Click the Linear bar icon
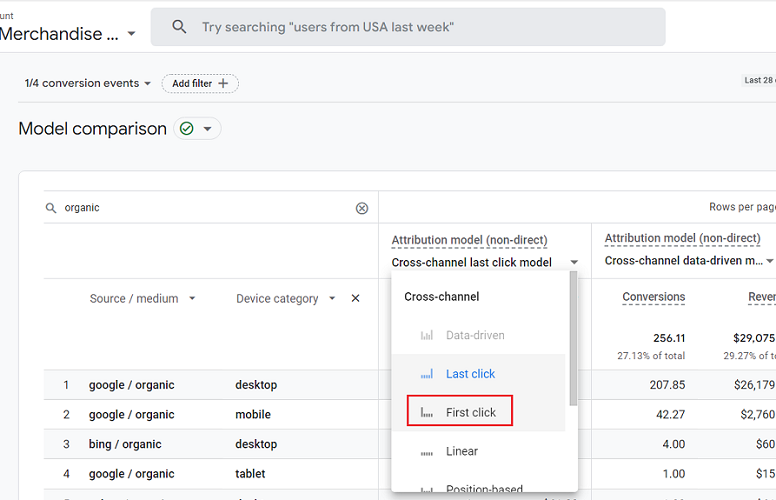The width and height of the screenshot is (776, 500). (x=427, y=452)
